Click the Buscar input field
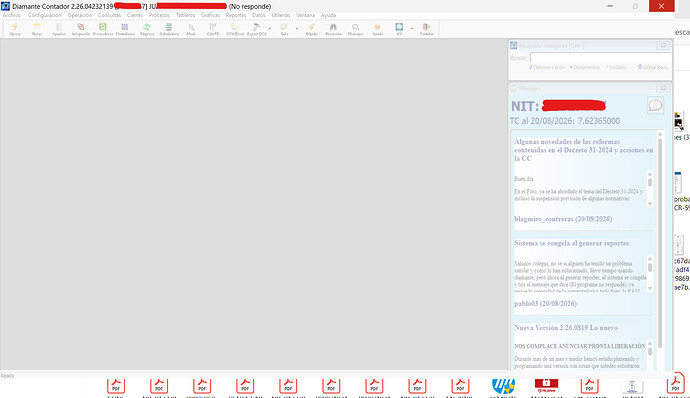This screenshot has width=690, height=398. 600,58
